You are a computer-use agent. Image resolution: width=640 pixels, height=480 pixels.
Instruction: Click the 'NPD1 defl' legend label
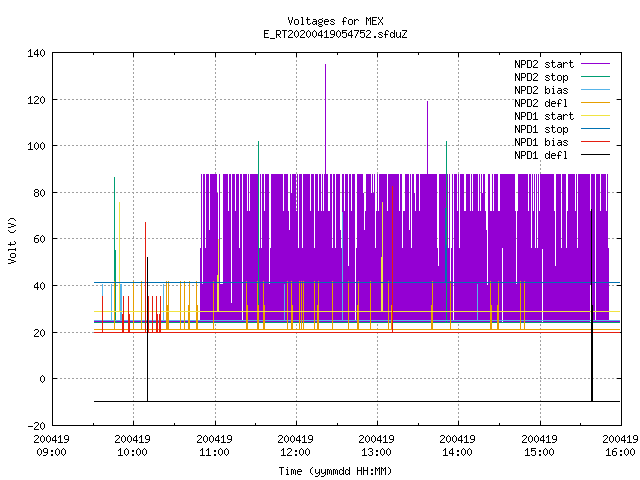pyautogui.click(x=541, y=155)
